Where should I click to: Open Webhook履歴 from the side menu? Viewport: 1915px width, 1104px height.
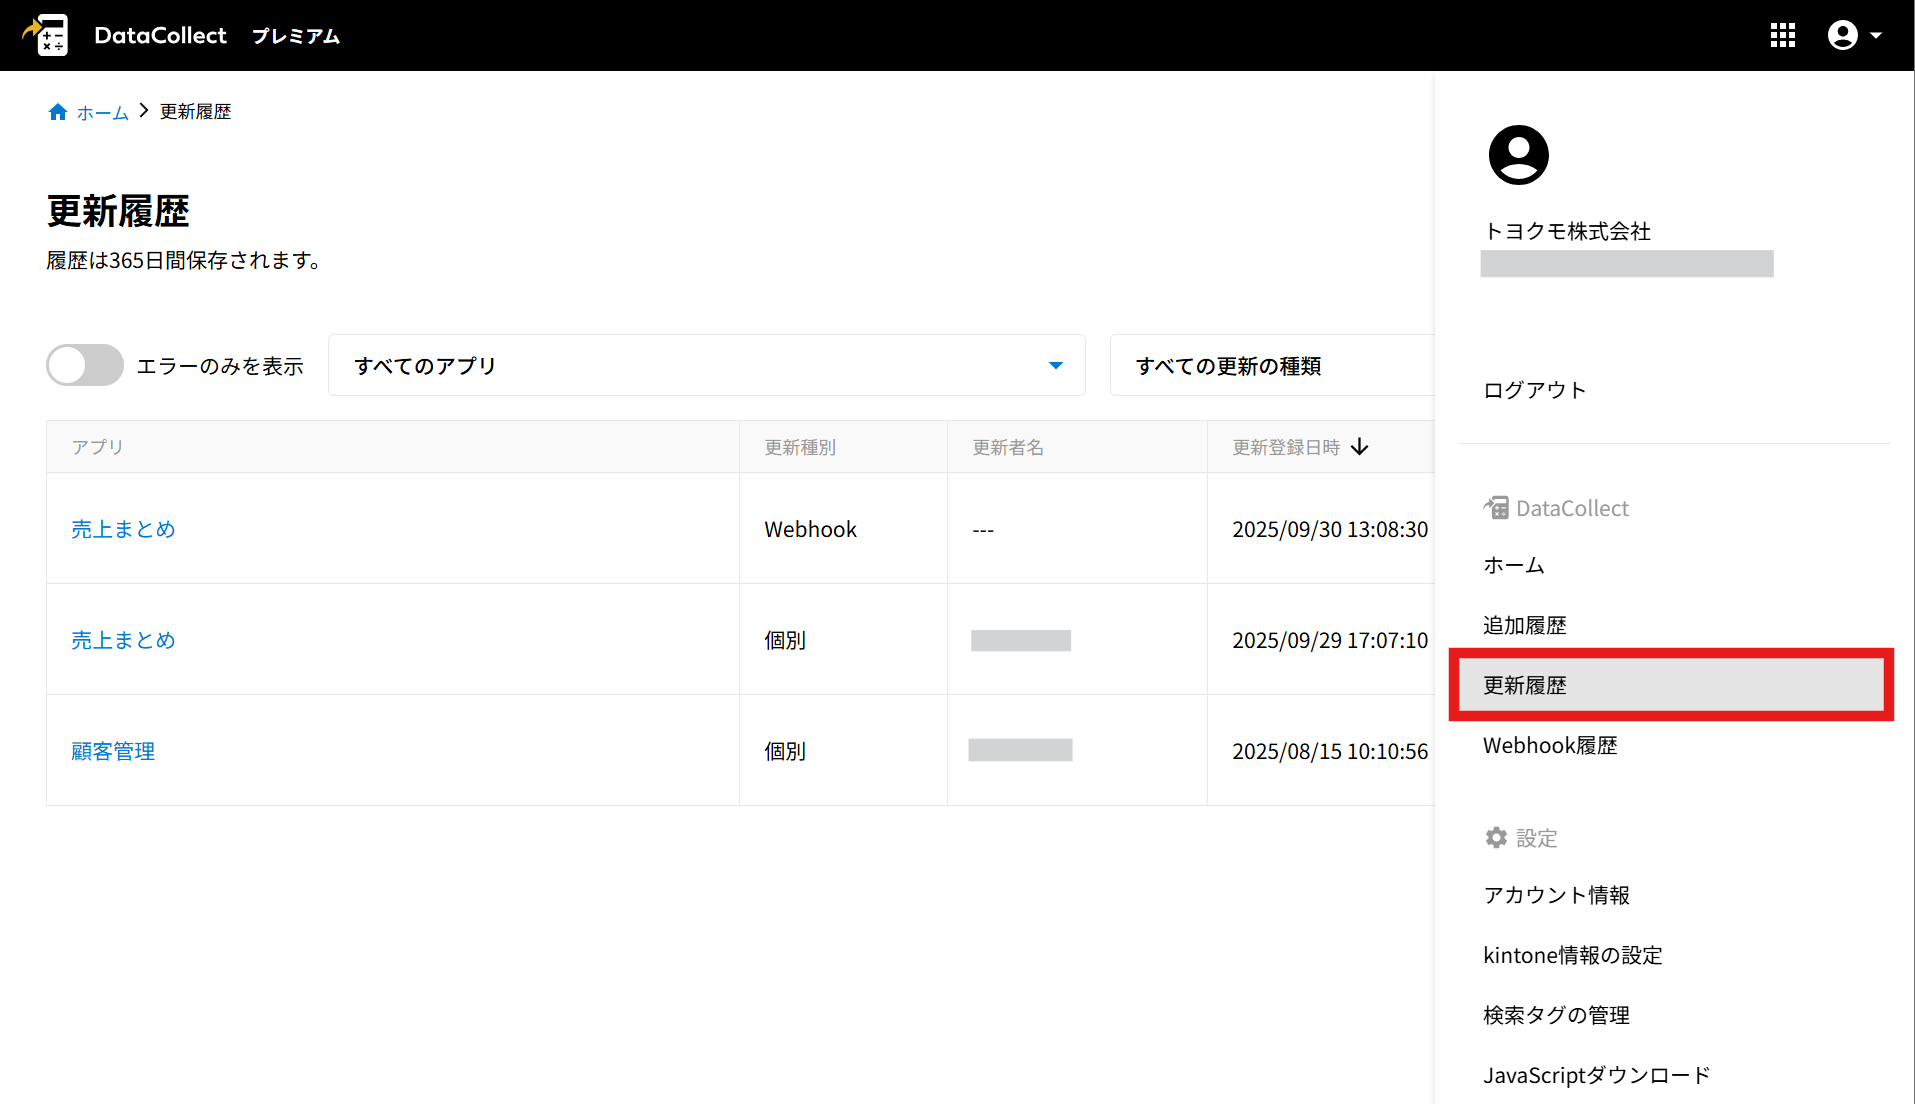(x=1550, y=745)
